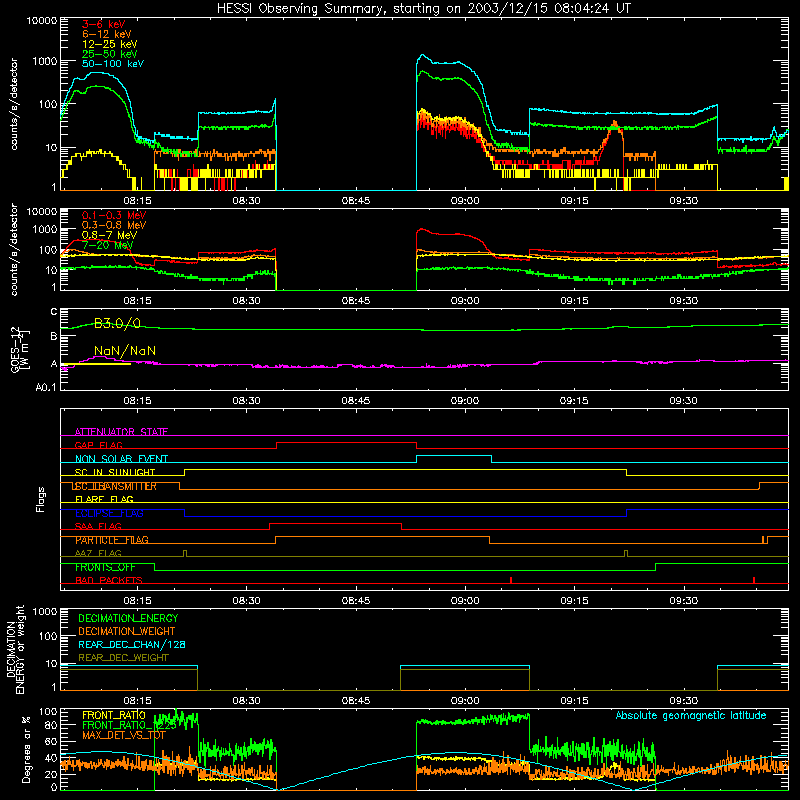Select the ATTENUATOR_STATE flag label

pyautogui.click(x=121, y=432)
